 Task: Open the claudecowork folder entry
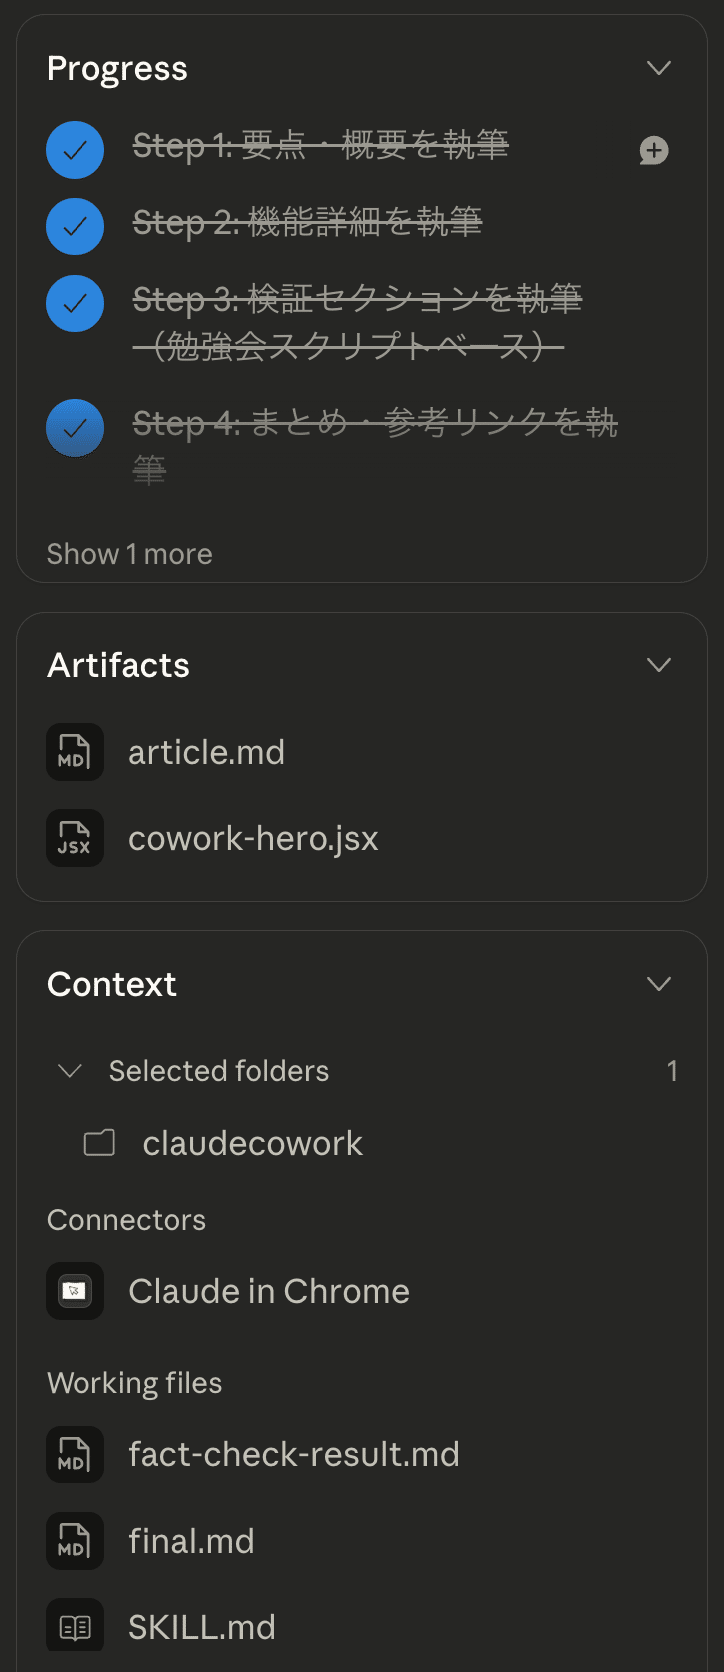pos(252,1143)
